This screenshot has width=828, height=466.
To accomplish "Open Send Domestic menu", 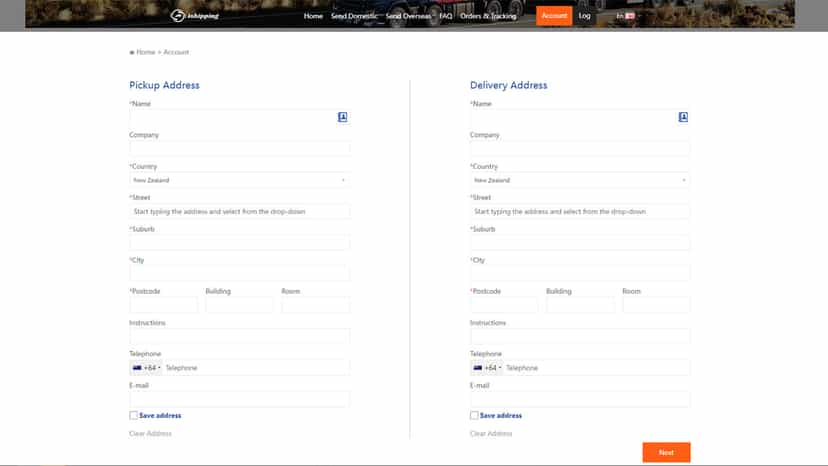I will 354,16.
